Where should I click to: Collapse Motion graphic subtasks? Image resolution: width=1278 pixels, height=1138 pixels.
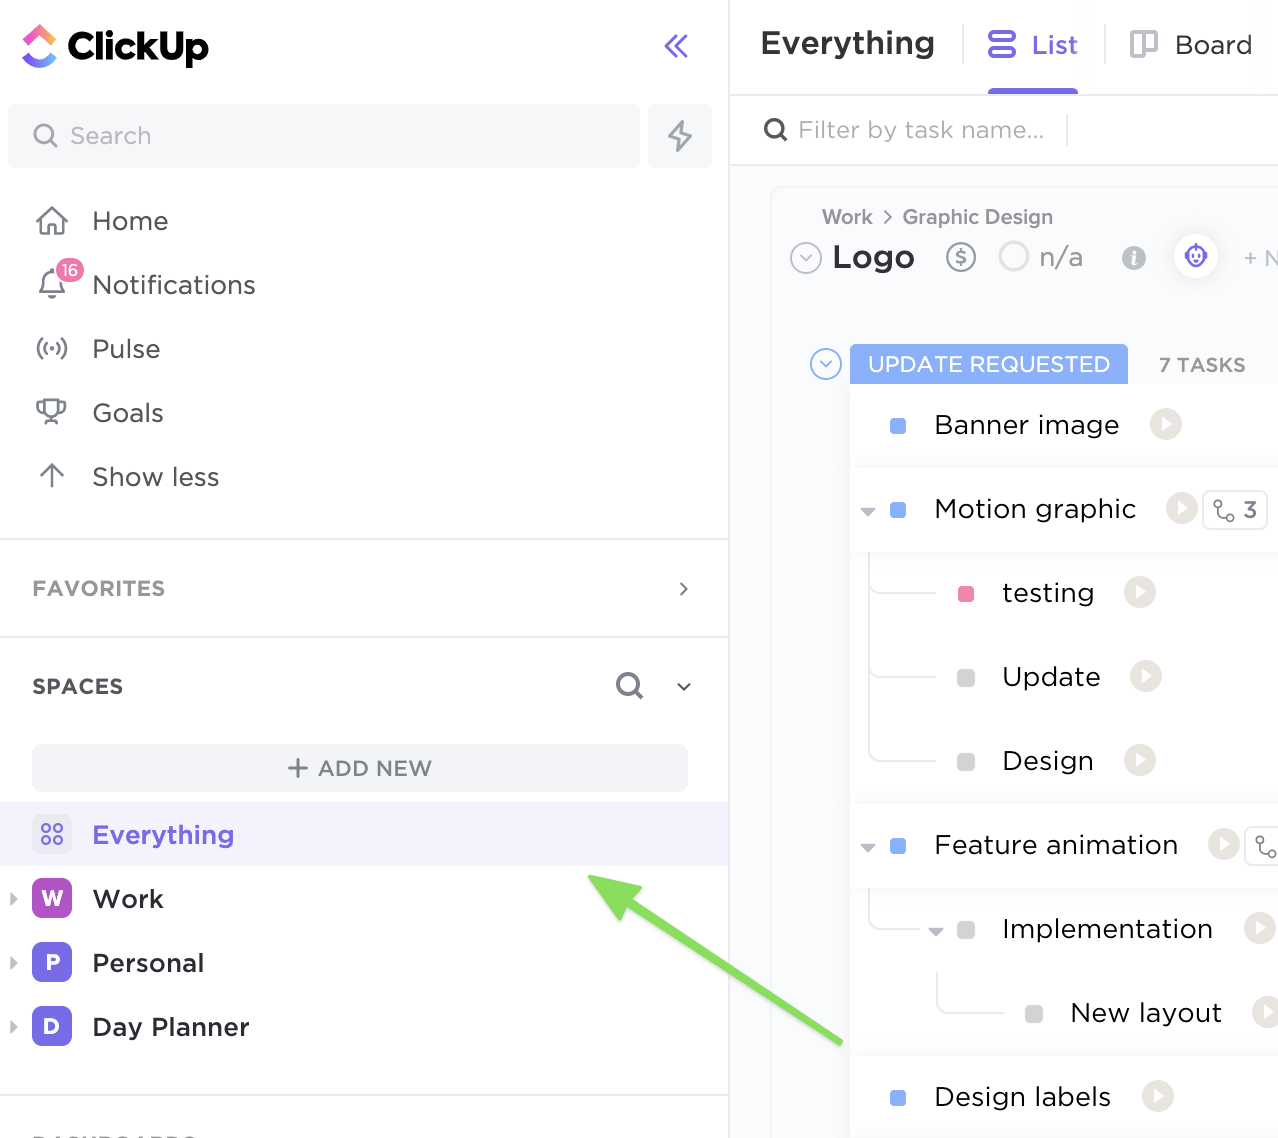[868, 511]
